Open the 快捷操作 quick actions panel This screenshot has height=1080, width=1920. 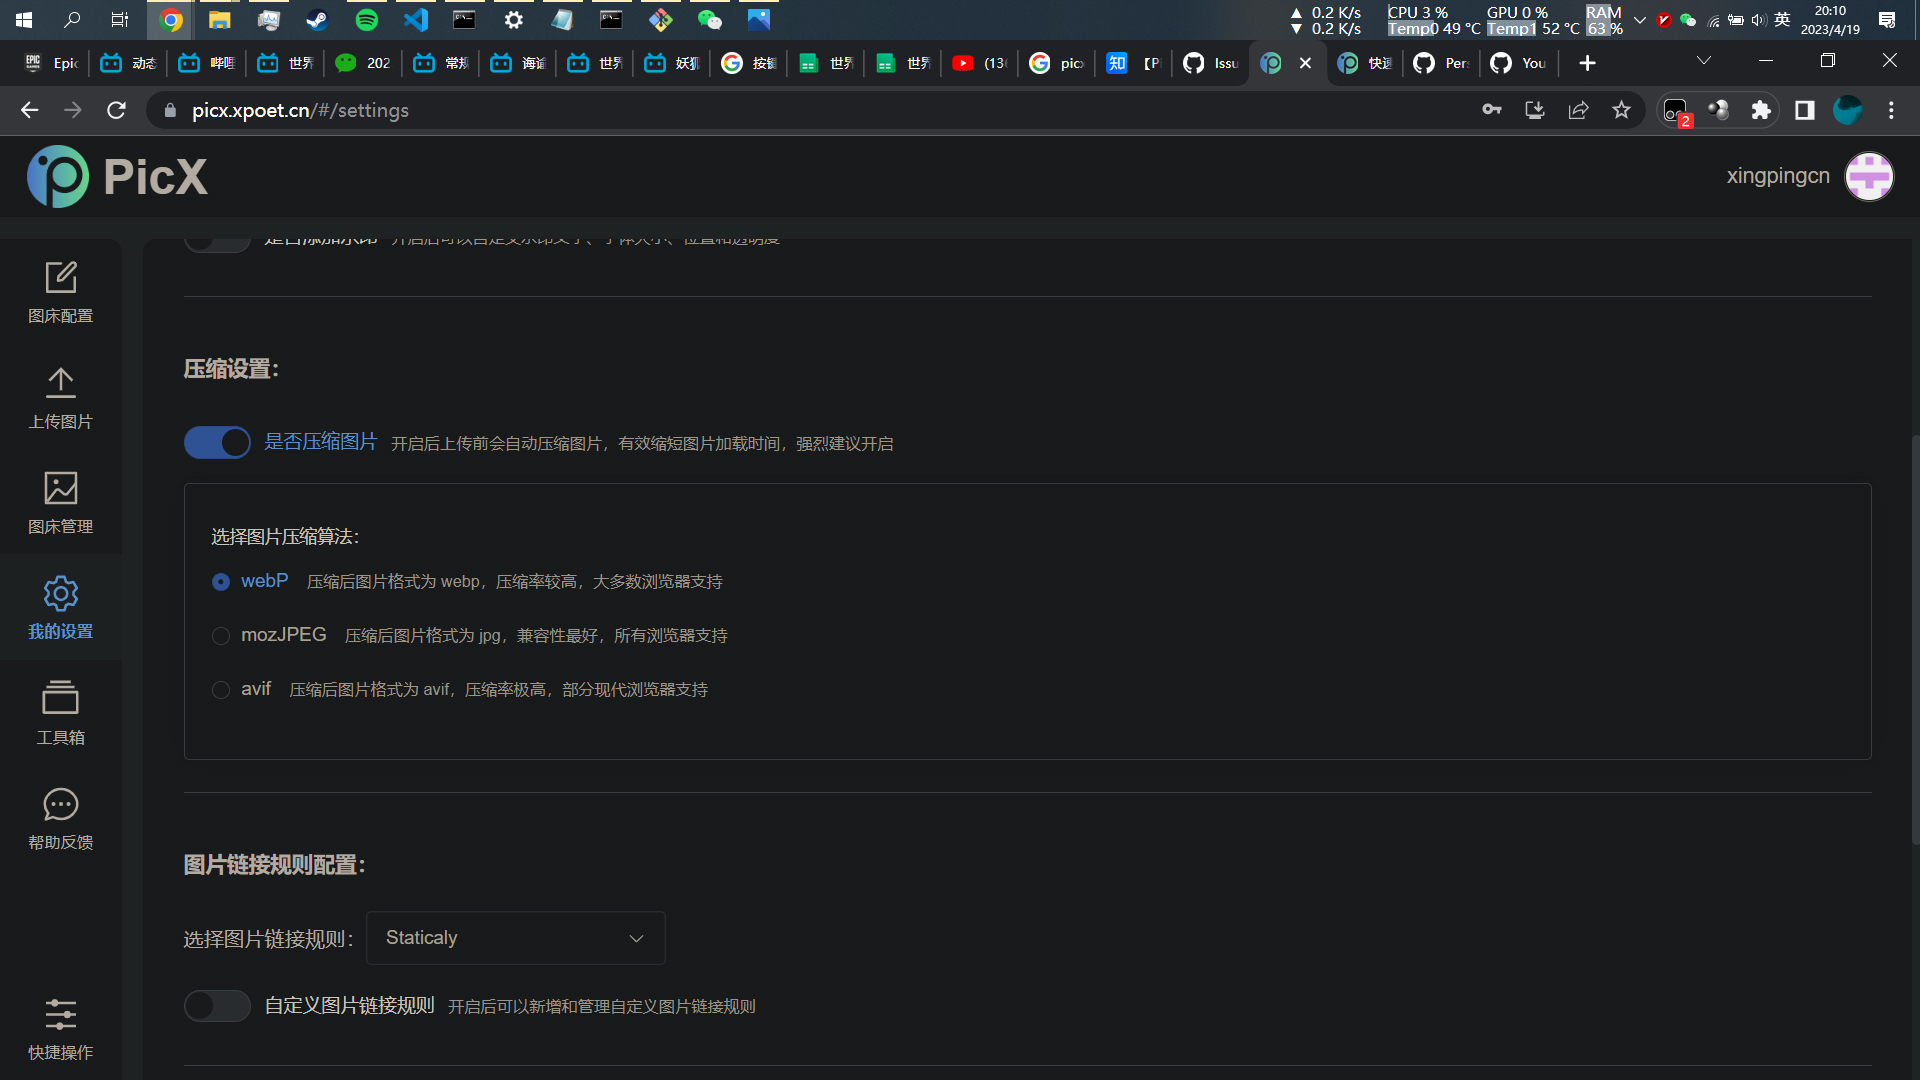(60, 1029)
